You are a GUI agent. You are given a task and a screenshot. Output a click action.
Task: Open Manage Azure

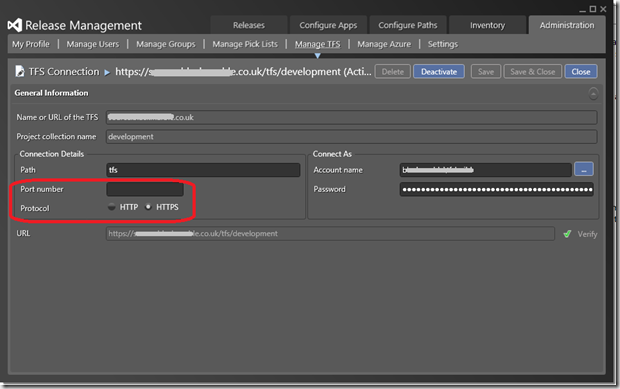pos(384,44)
